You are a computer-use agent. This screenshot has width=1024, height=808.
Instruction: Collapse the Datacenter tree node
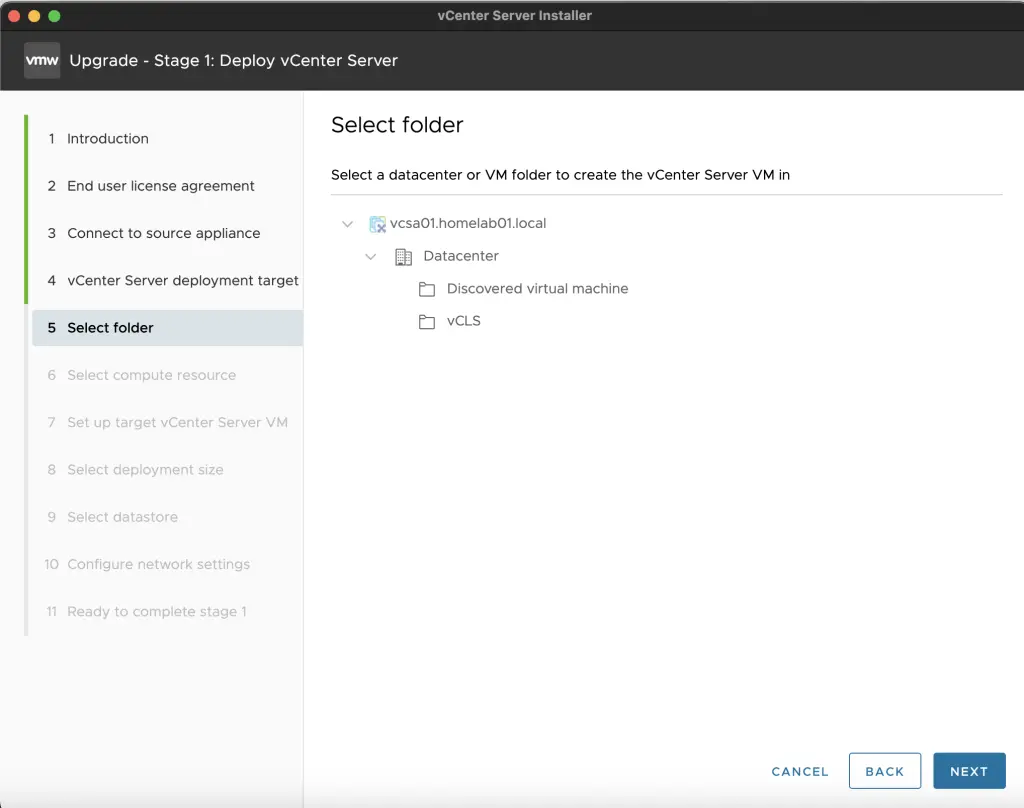pos(371,257)
